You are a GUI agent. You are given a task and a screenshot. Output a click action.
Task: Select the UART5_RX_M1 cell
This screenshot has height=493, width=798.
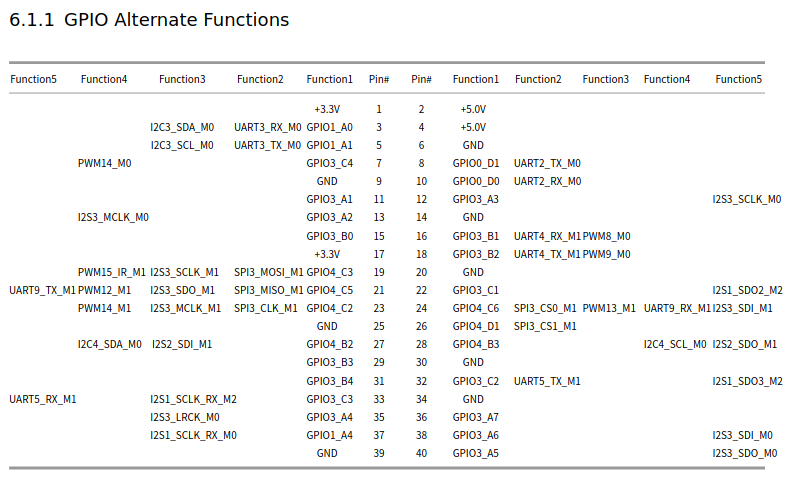pyautogui.click(x=42, y=399)
